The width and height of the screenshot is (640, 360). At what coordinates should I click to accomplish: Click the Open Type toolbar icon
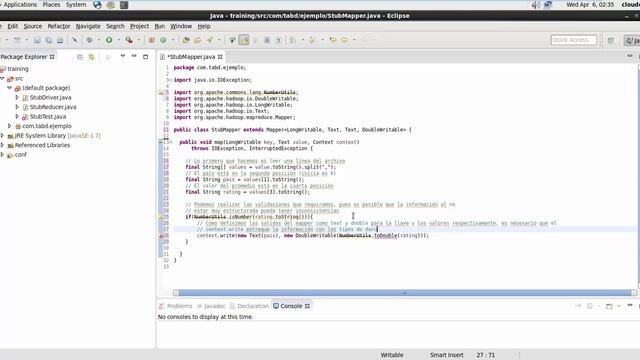(x=186, y=40)
